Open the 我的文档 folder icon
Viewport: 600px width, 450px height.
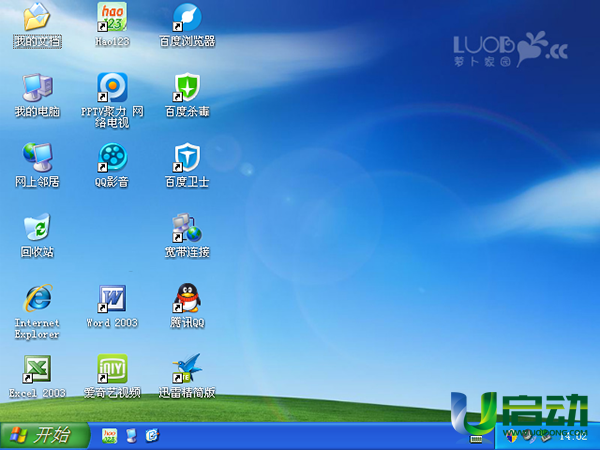pos(37,17)
